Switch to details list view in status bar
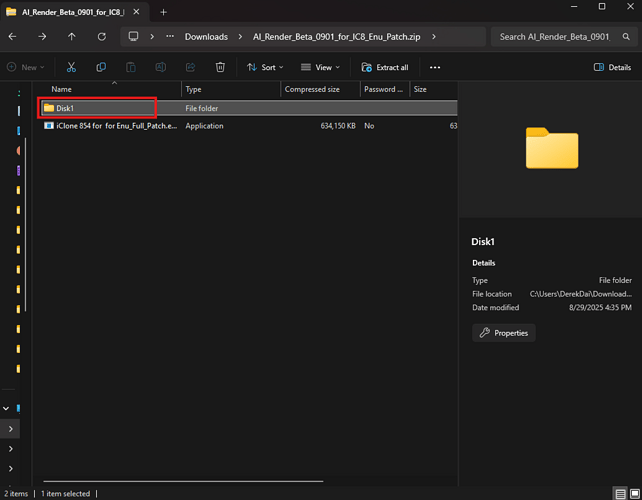 tap(620, 494)
